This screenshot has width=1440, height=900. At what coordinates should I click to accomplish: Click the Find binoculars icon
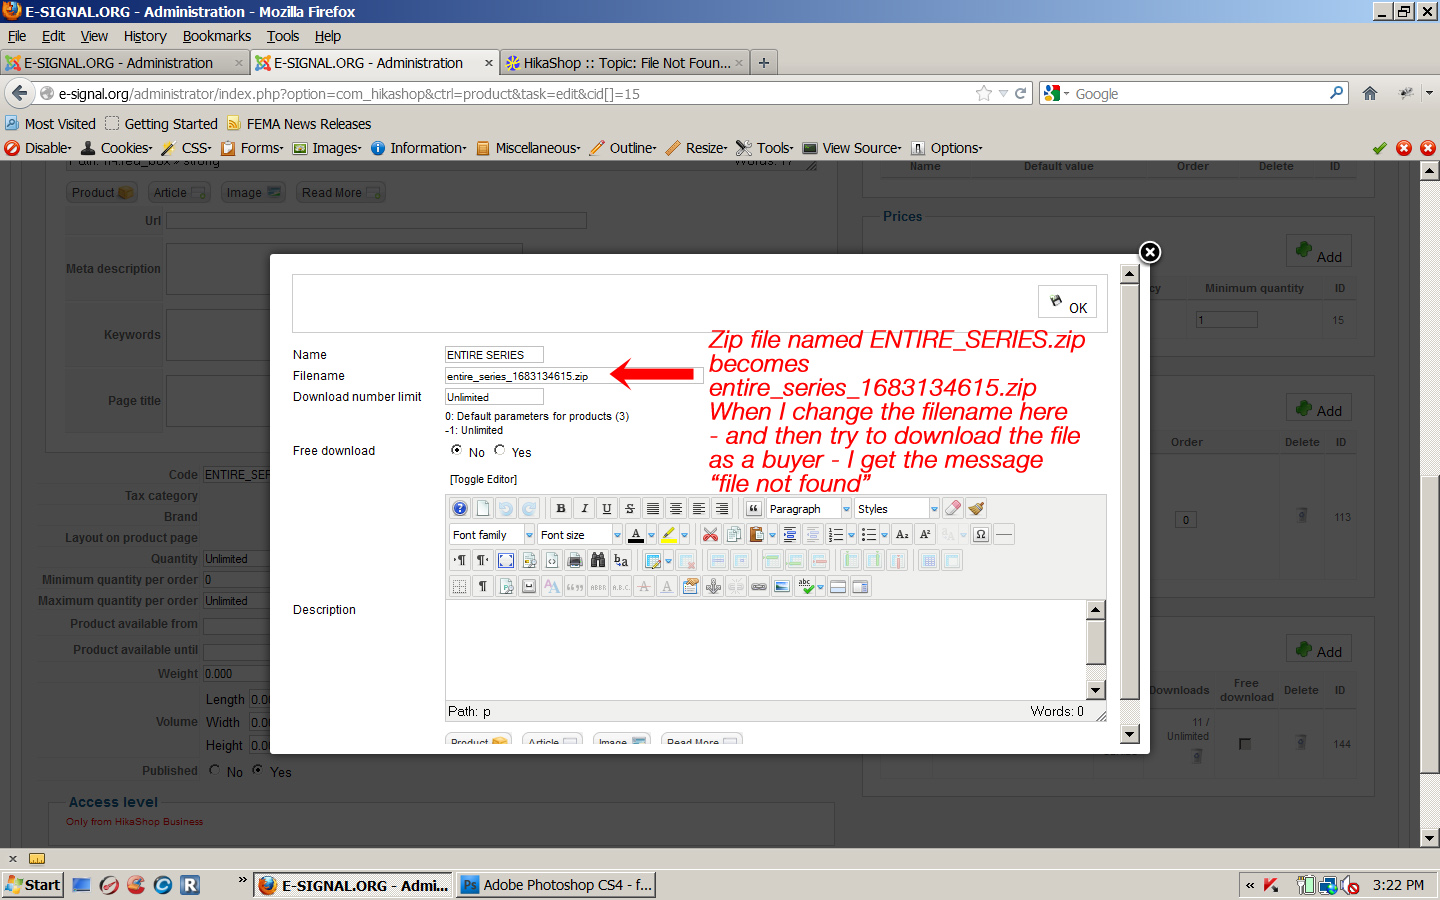[x=598, y=561]
